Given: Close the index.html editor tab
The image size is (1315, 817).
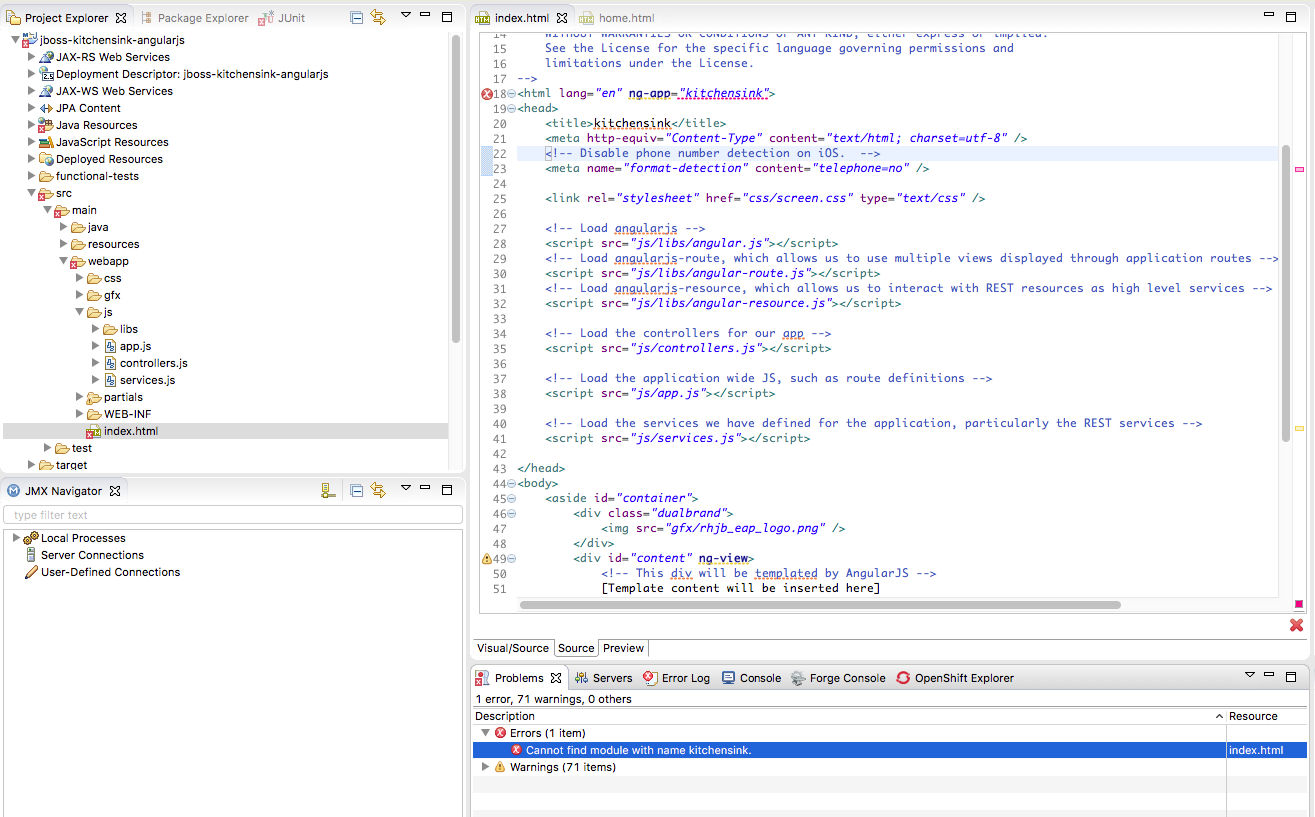Looking at the screenshot, I should (x=562, y=18).
